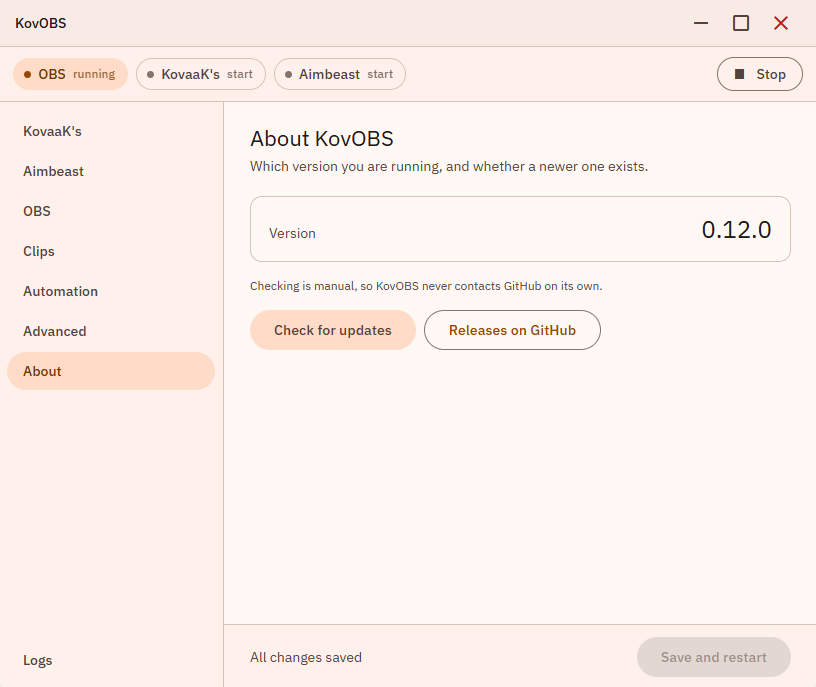Click the Version label in the card

292,233
